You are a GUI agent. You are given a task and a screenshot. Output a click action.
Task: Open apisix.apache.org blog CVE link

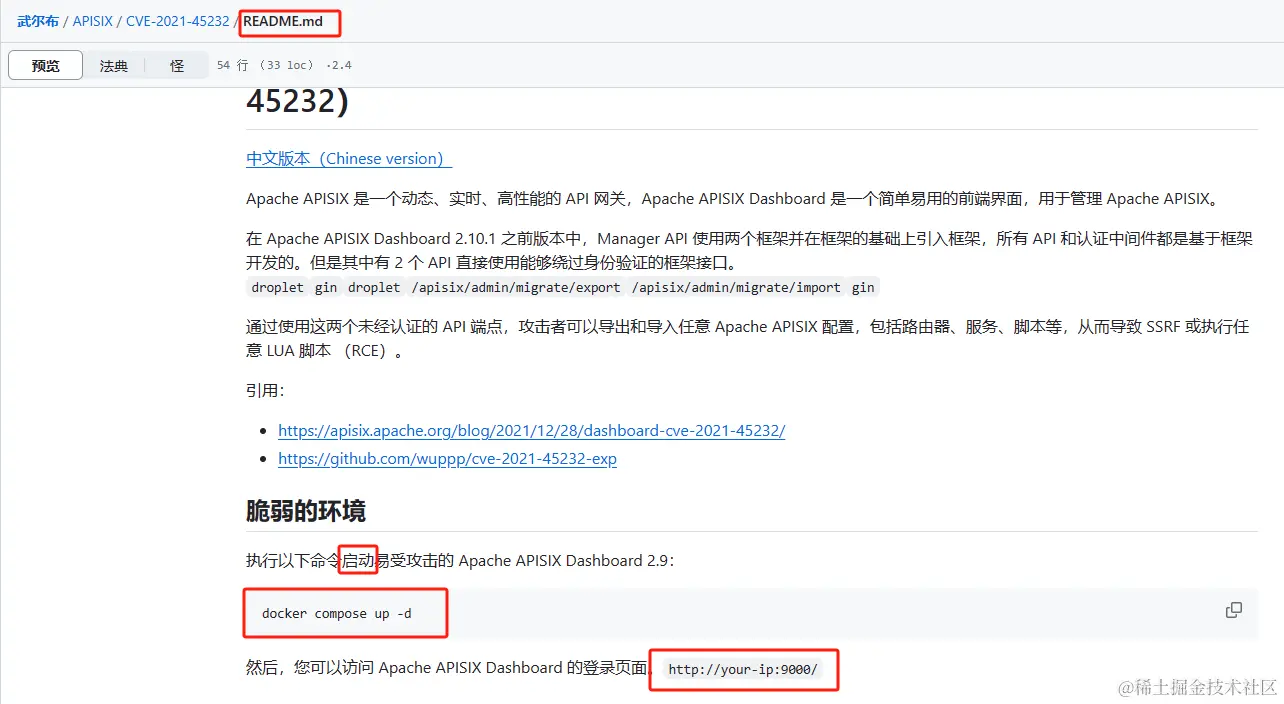click(532, 430)
